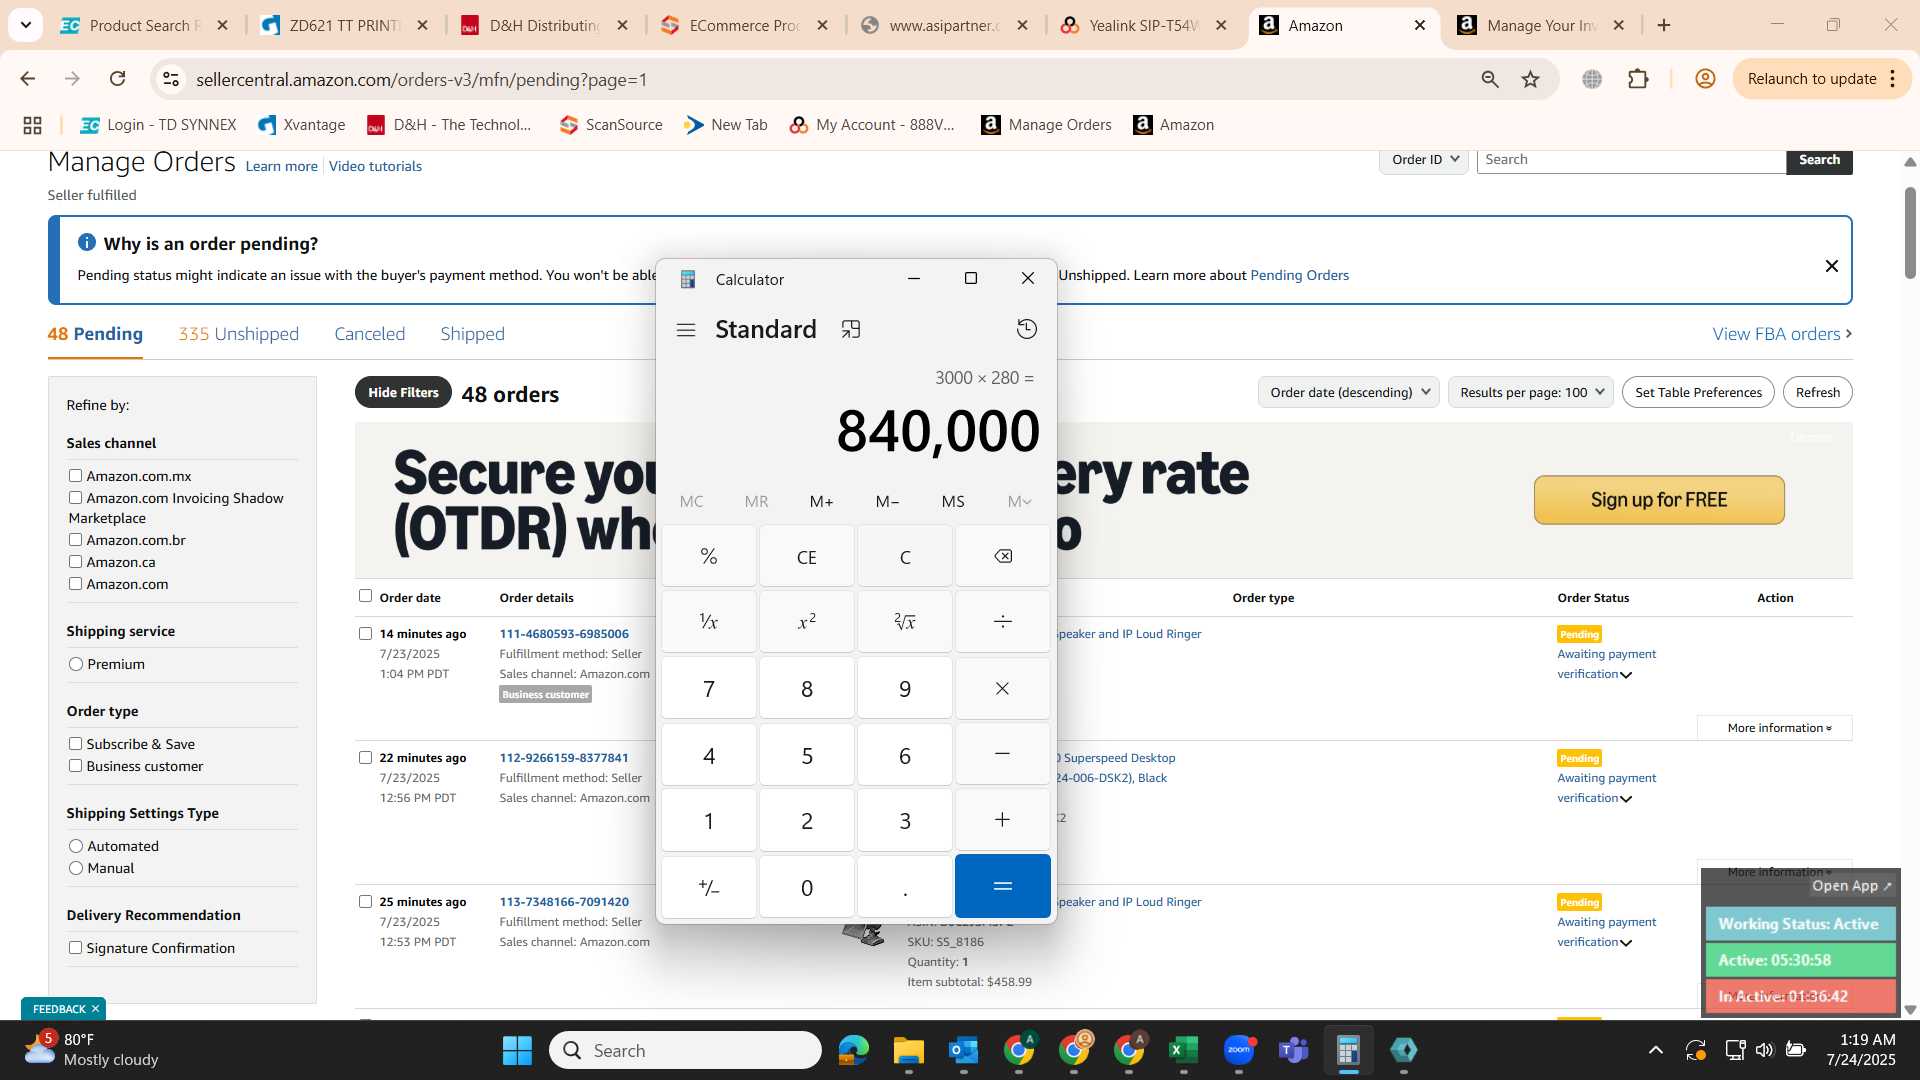The image size is (1920, 1080).
Task: Switch to the 335 Unshipped tab
Action: click(x=238, y=334)
